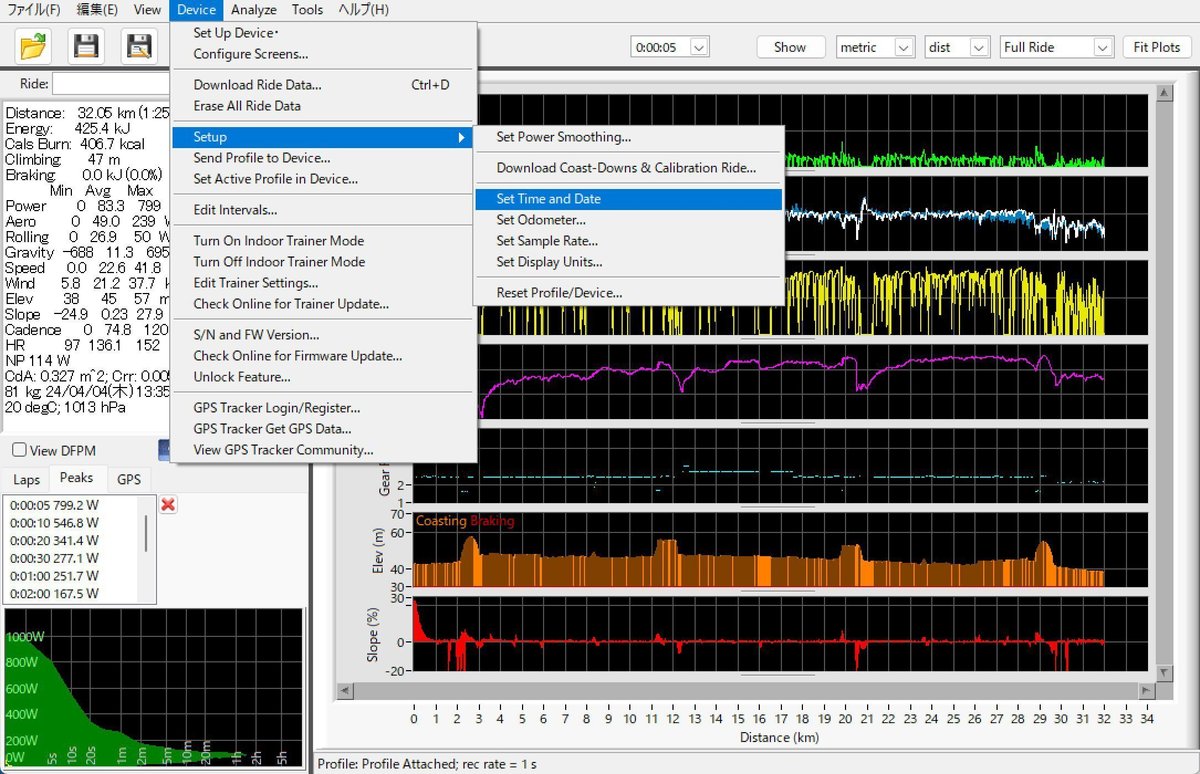
Task: Expand the metric units dropdown
Action: point(904,47)
